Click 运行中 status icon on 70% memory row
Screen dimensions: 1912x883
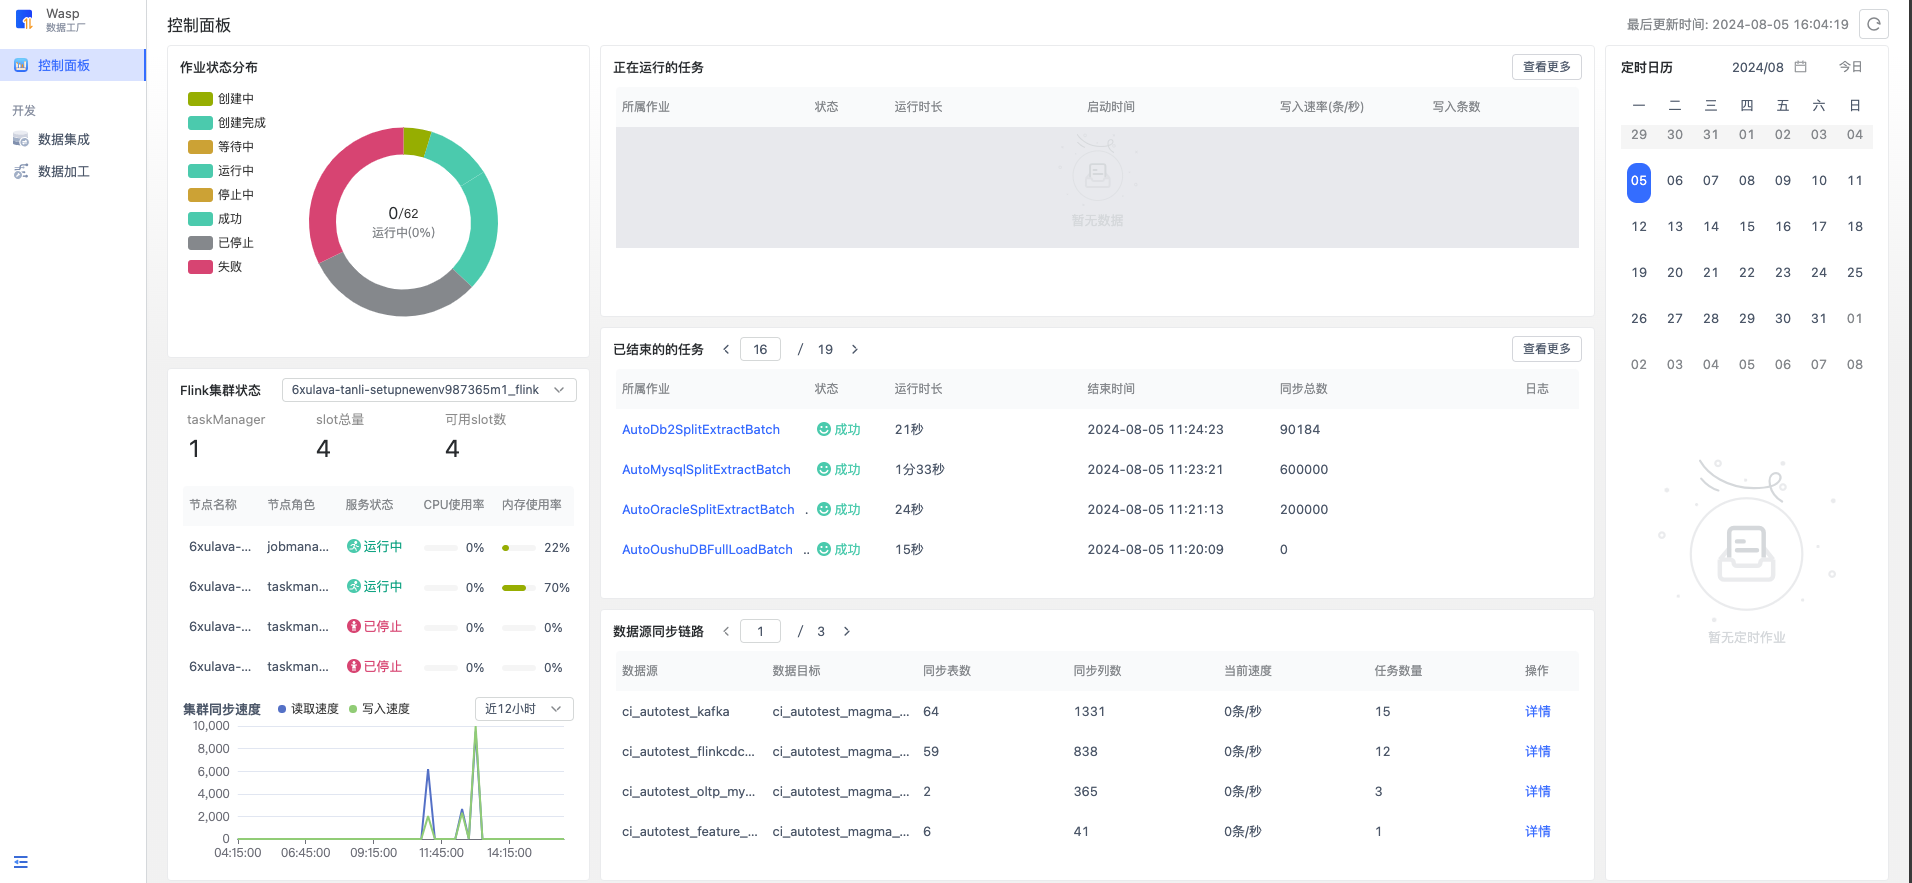click(354, 586)
